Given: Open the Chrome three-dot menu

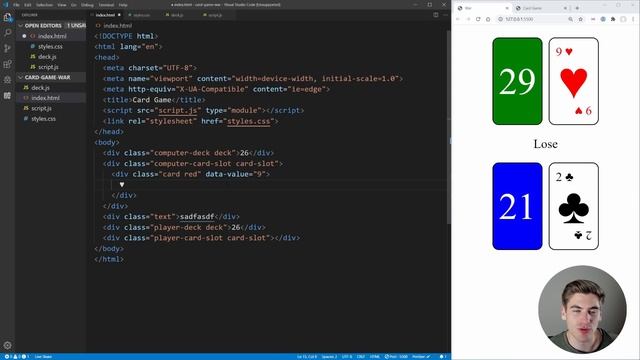Looking at the screenshot, I should (633, 19).
